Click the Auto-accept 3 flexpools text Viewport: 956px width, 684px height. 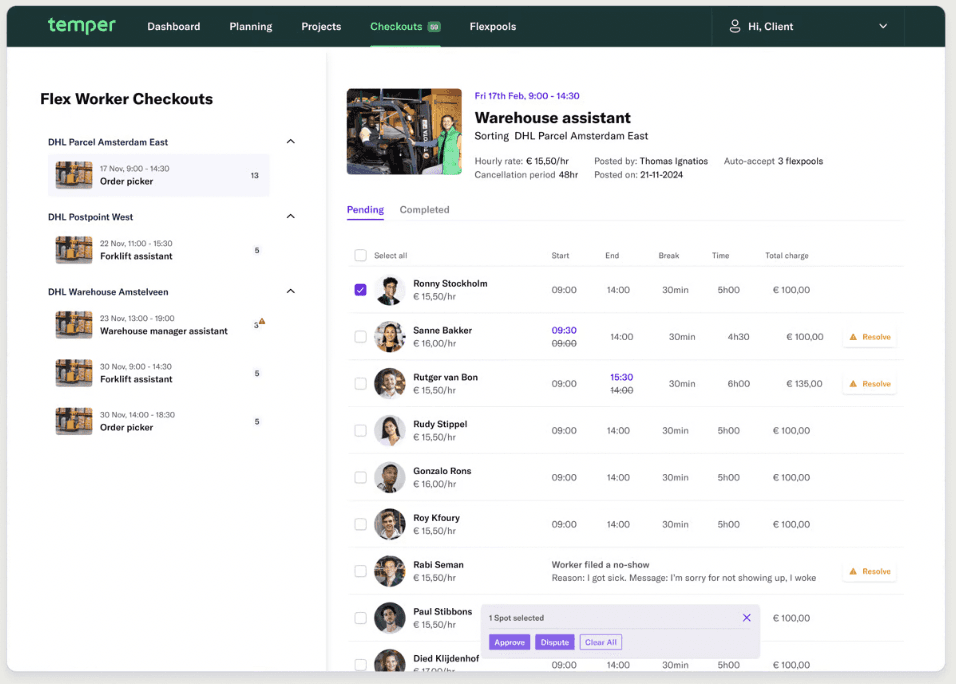(773, 162)
